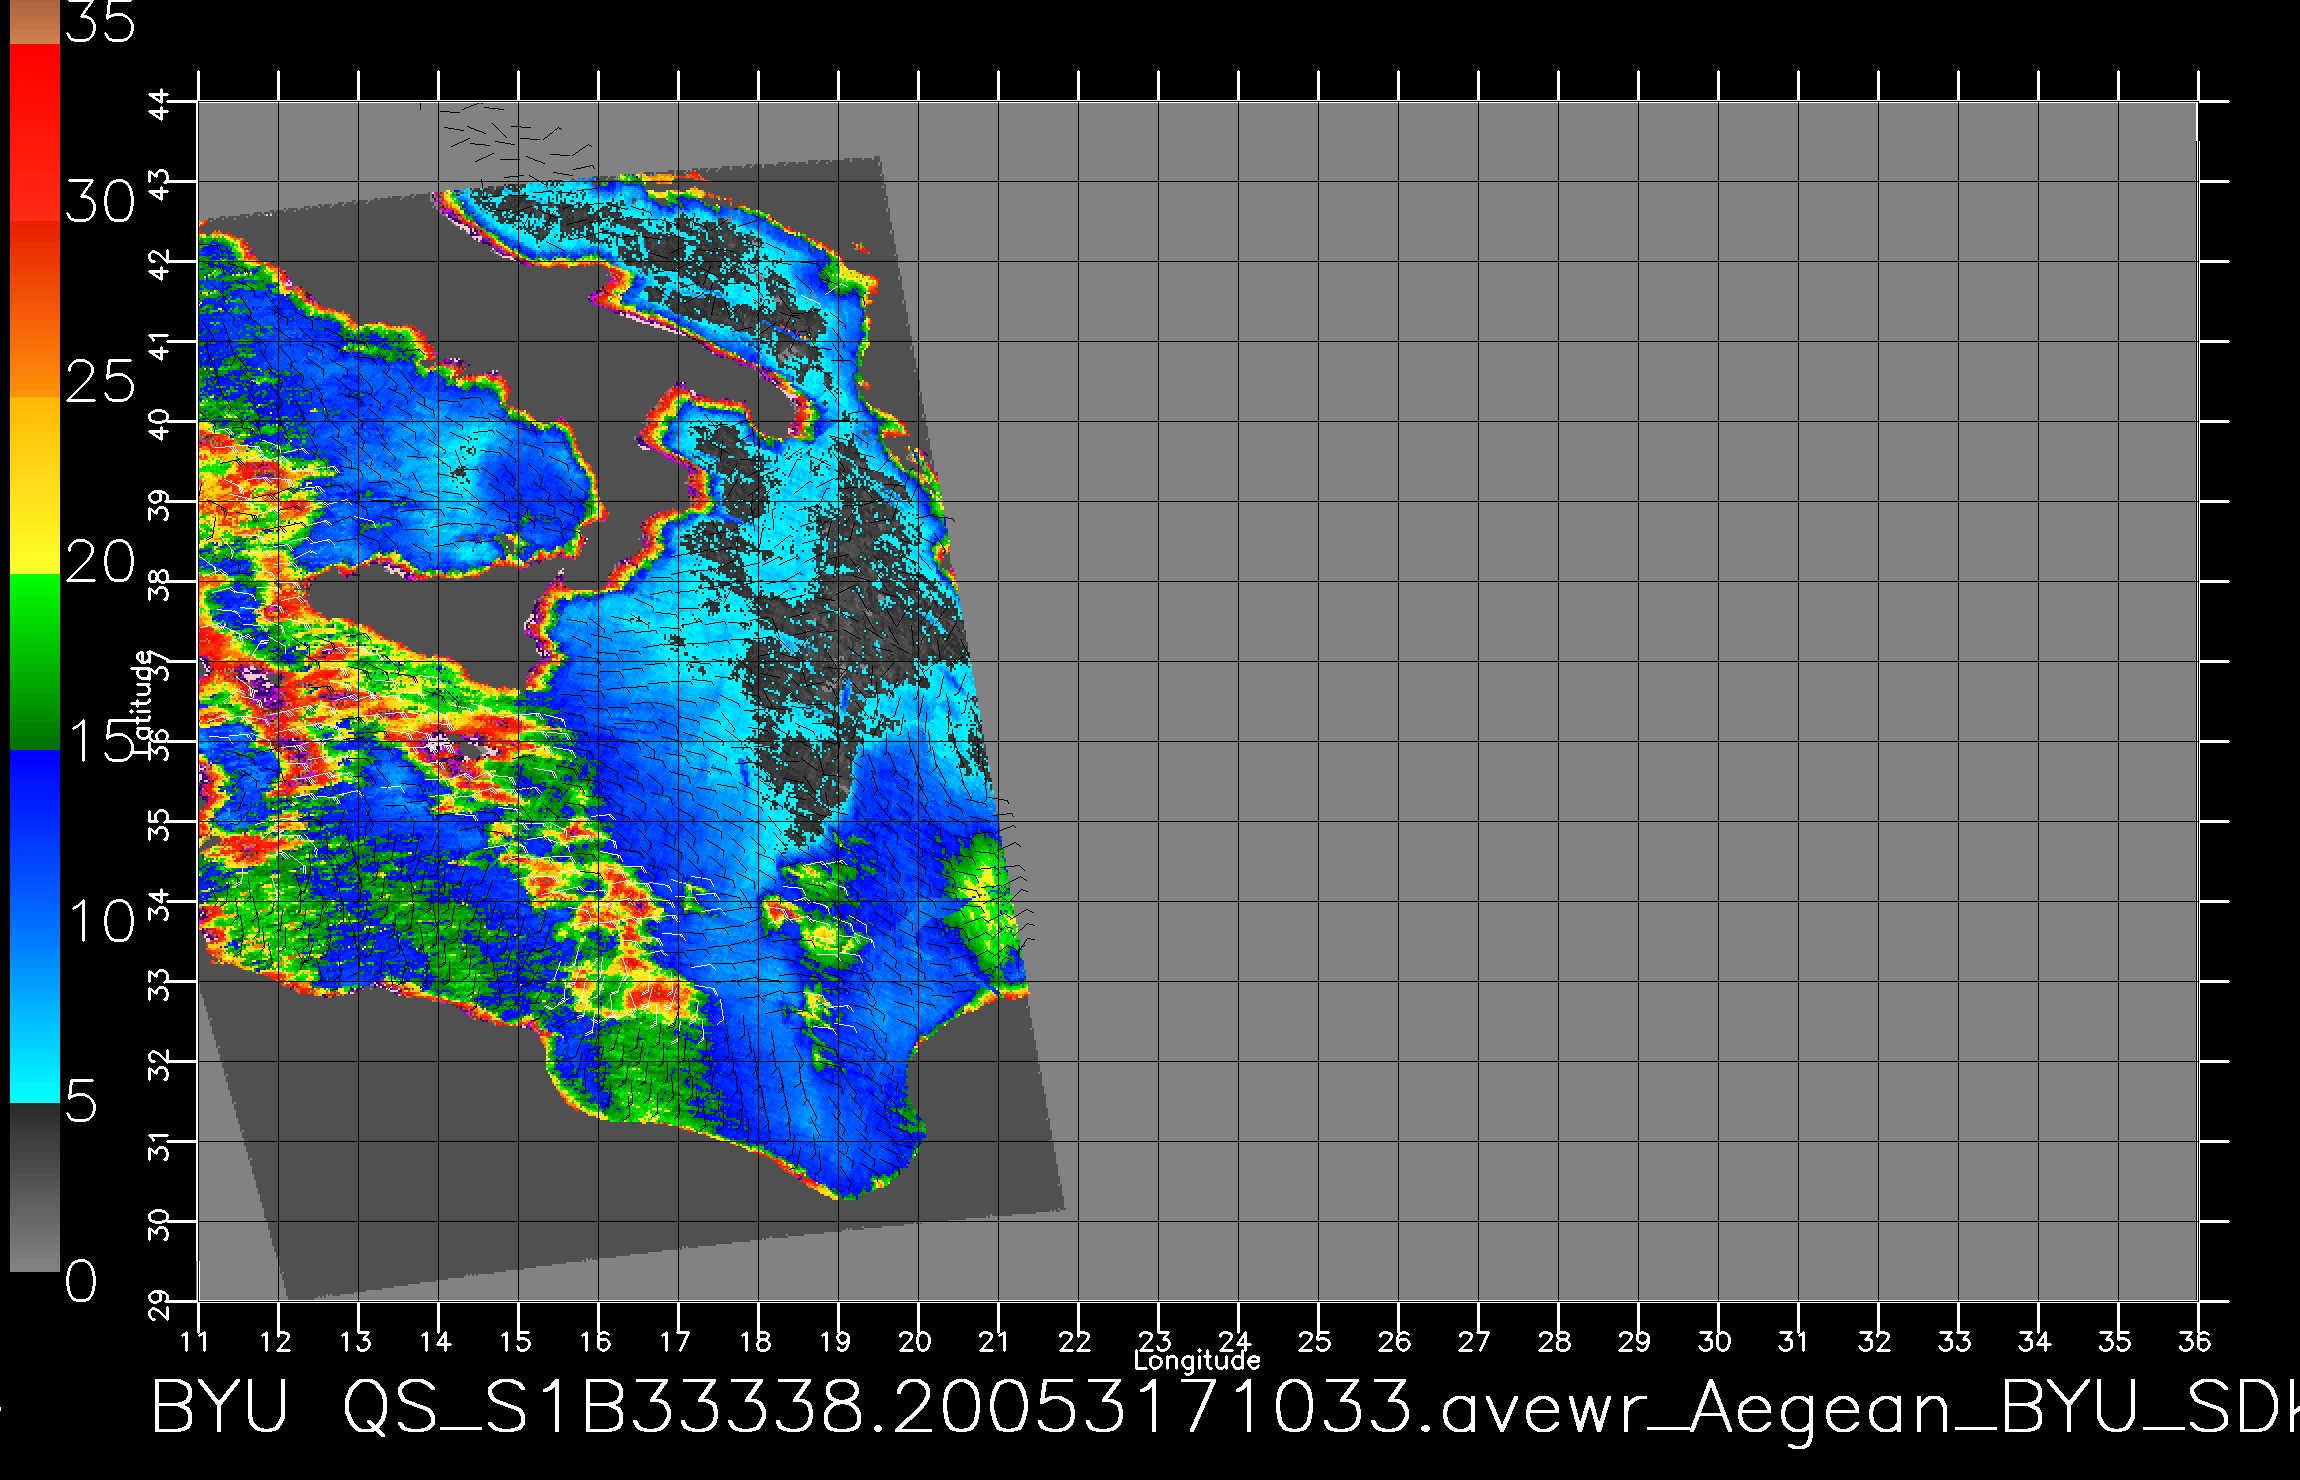Image resolution: width=2300 pixels, height=1480 pixels.
Task: Click longitude axis tick label 34
Action: pyautogui.click(x=2035, y=1341)
